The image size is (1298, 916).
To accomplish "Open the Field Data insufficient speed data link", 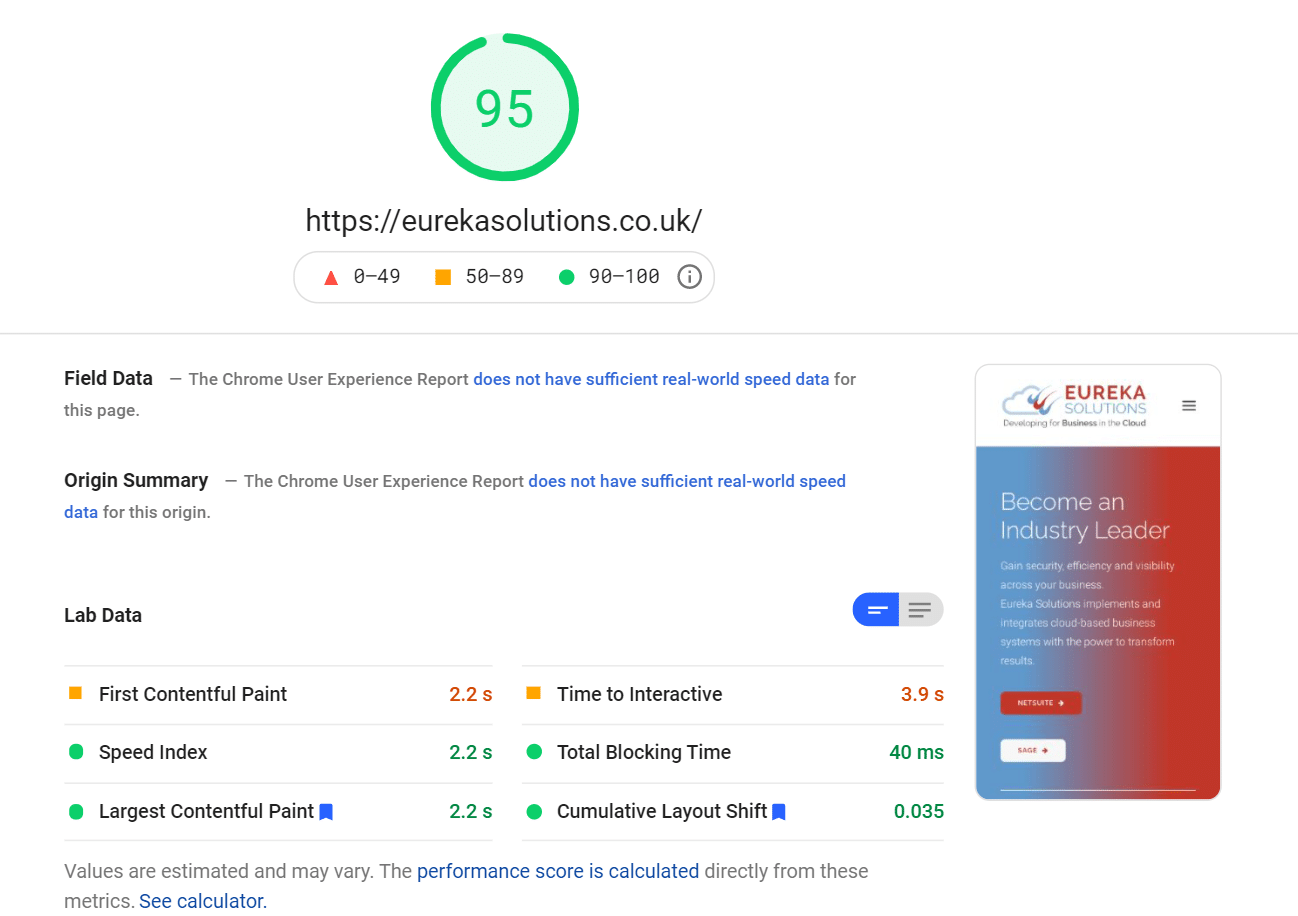I will coord(649,379).
